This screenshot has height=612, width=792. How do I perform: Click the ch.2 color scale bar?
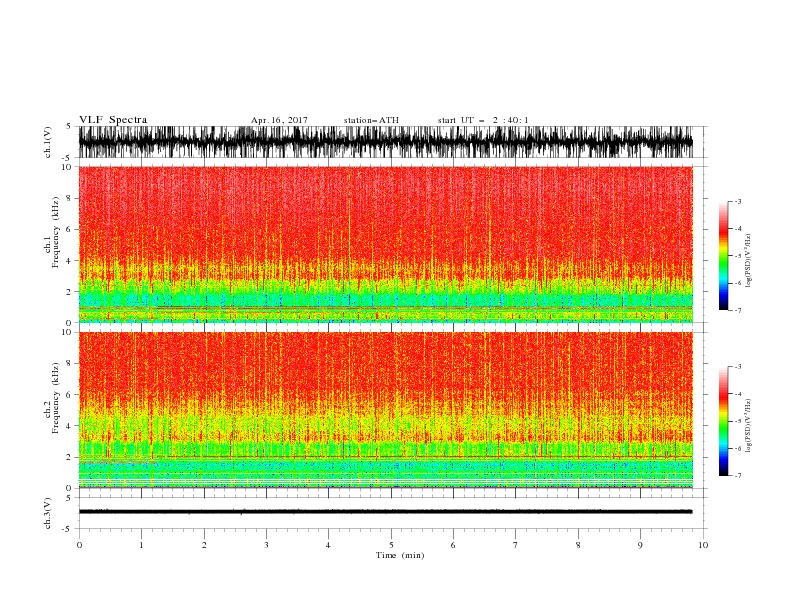tap(723, 421)
